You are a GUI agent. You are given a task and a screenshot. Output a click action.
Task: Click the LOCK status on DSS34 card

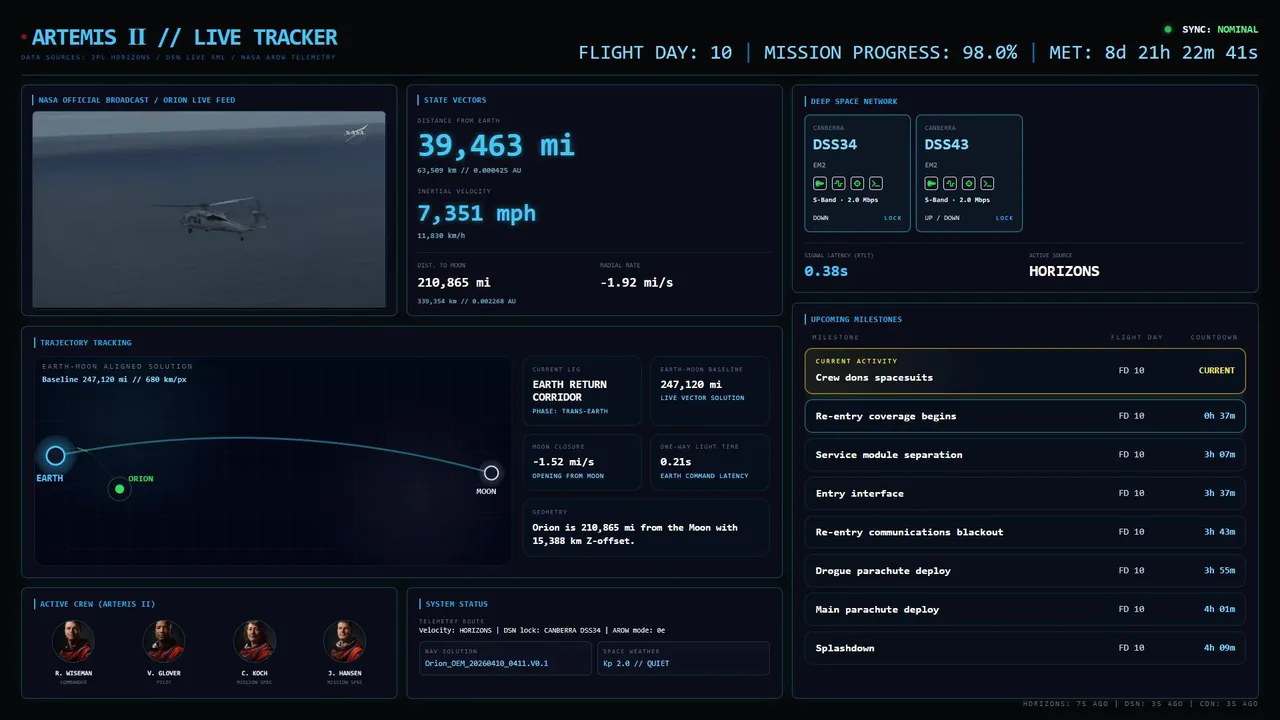click(892, 218)
